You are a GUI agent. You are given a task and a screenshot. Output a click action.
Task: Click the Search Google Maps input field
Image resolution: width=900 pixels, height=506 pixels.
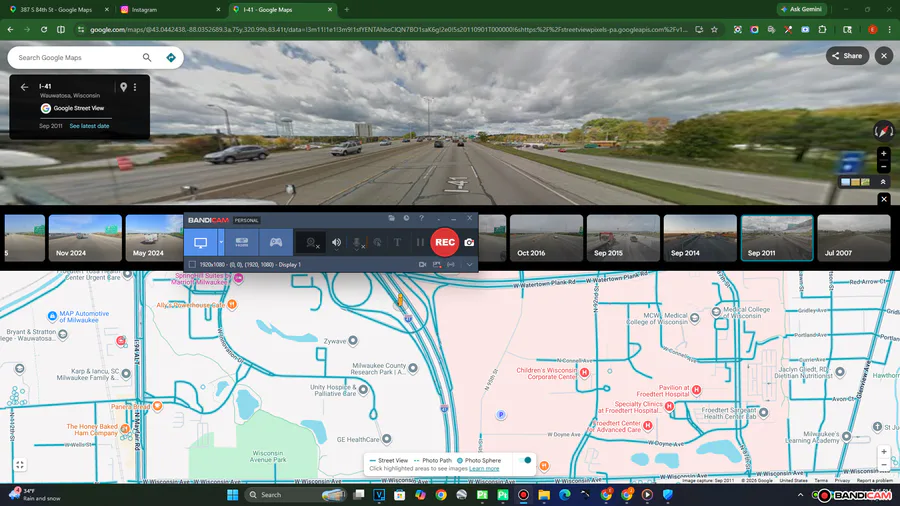tap(77, 57)
